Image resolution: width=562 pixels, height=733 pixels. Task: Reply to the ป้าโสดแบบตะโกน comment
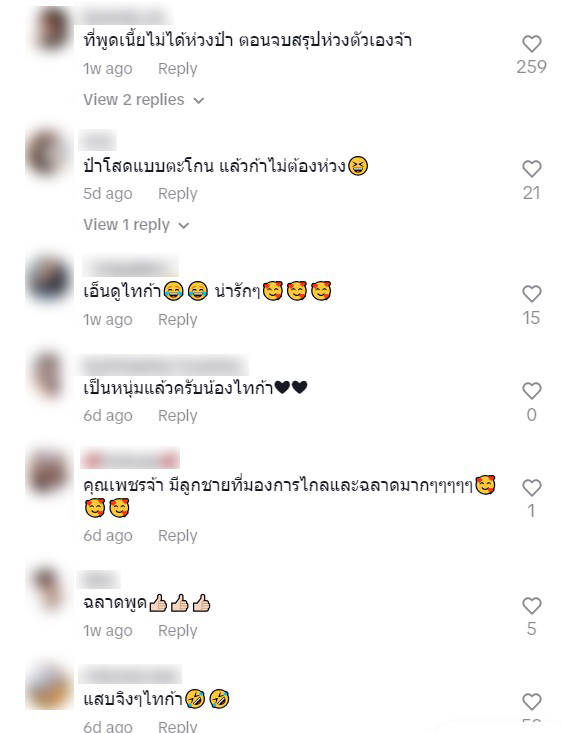point(178,194)
